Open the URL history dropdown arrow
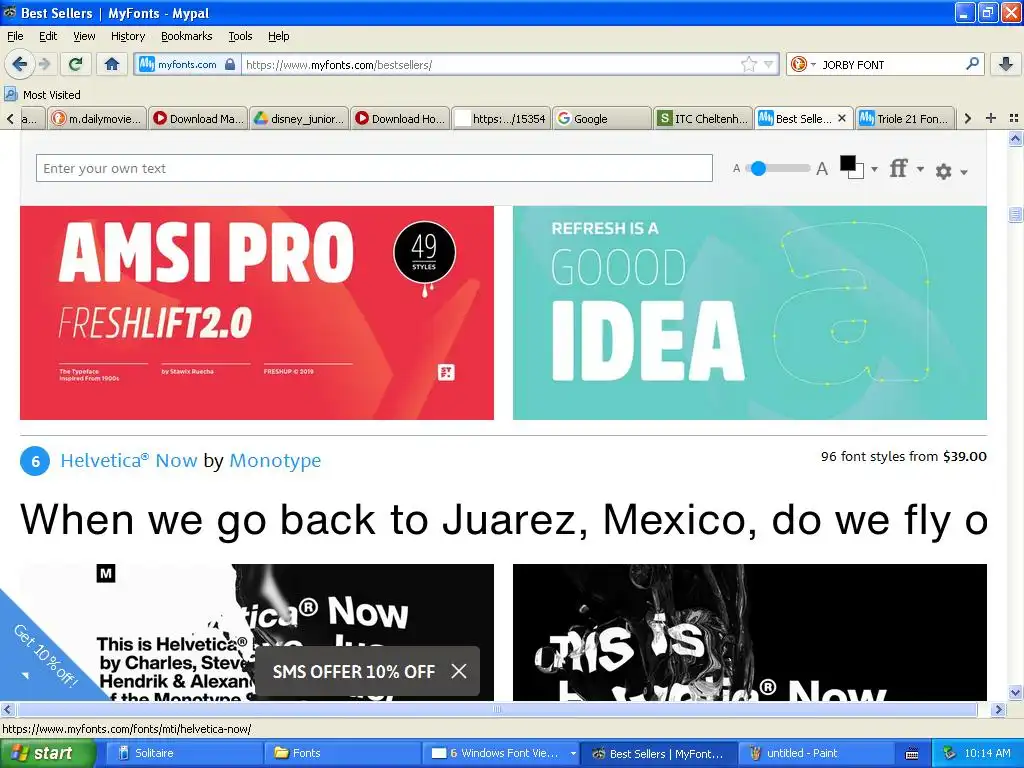 click(769, 64)
